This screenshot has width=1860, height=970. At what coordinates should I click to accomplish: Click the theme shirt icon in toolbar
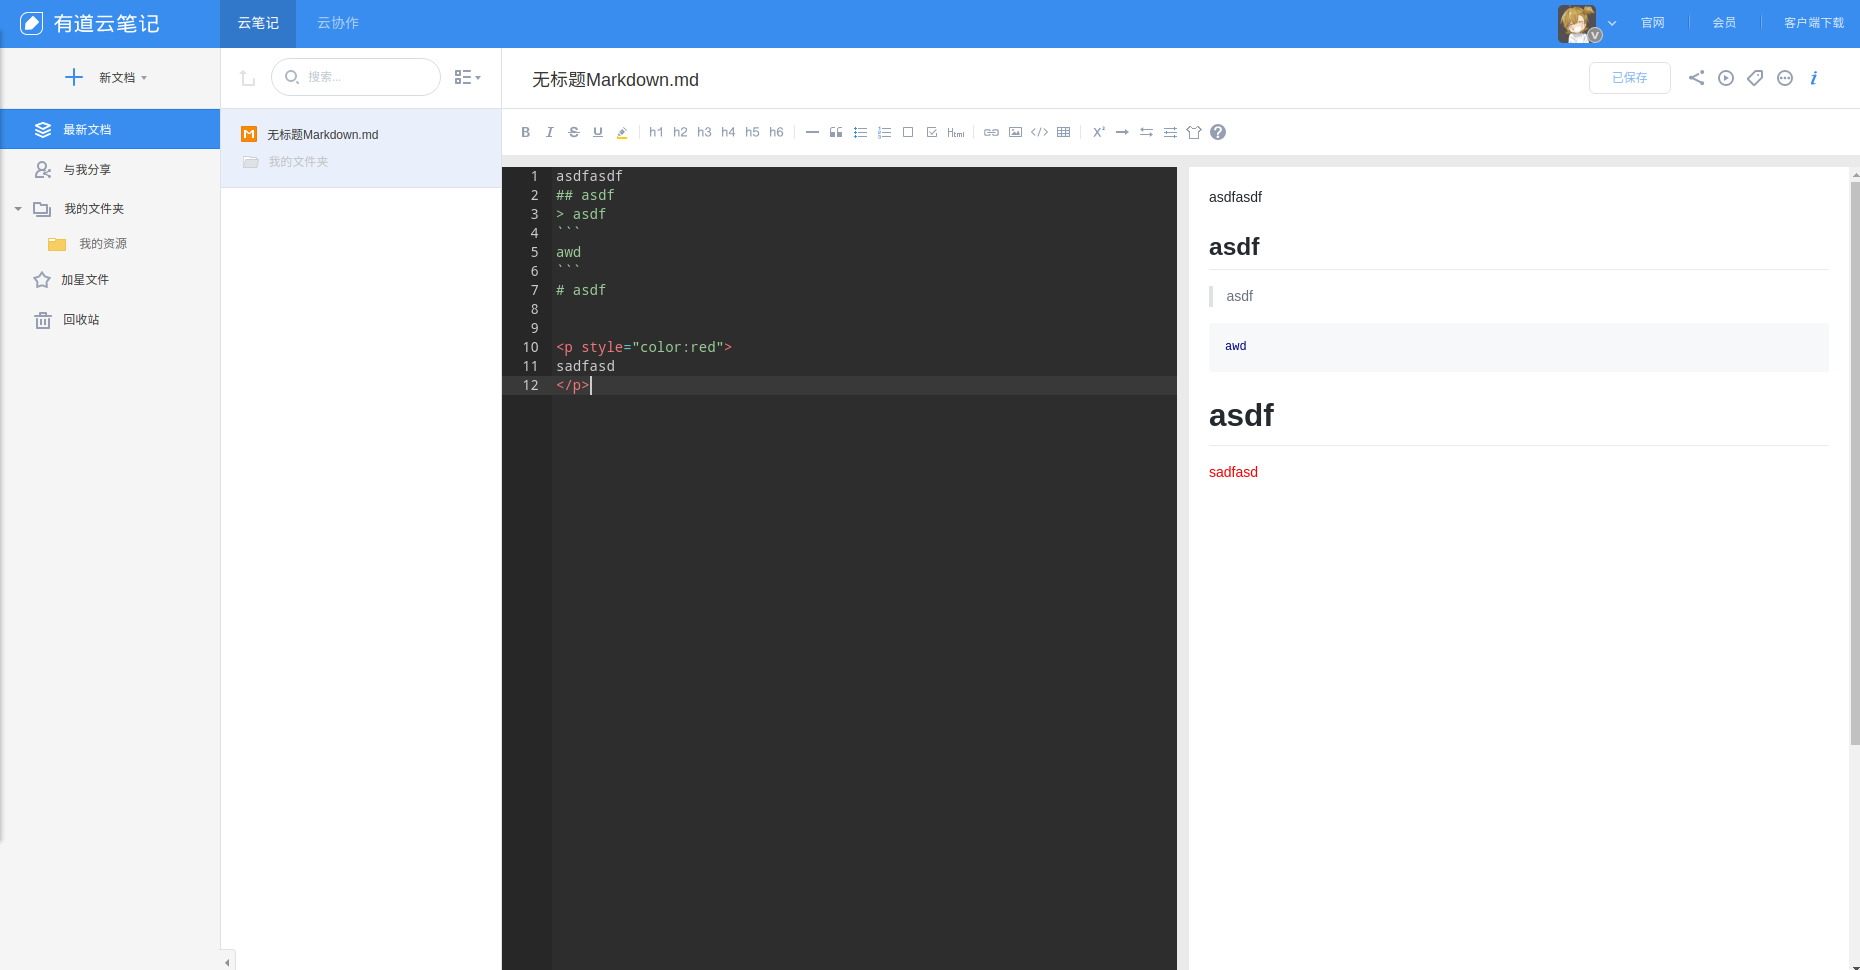coord(1194,132)
